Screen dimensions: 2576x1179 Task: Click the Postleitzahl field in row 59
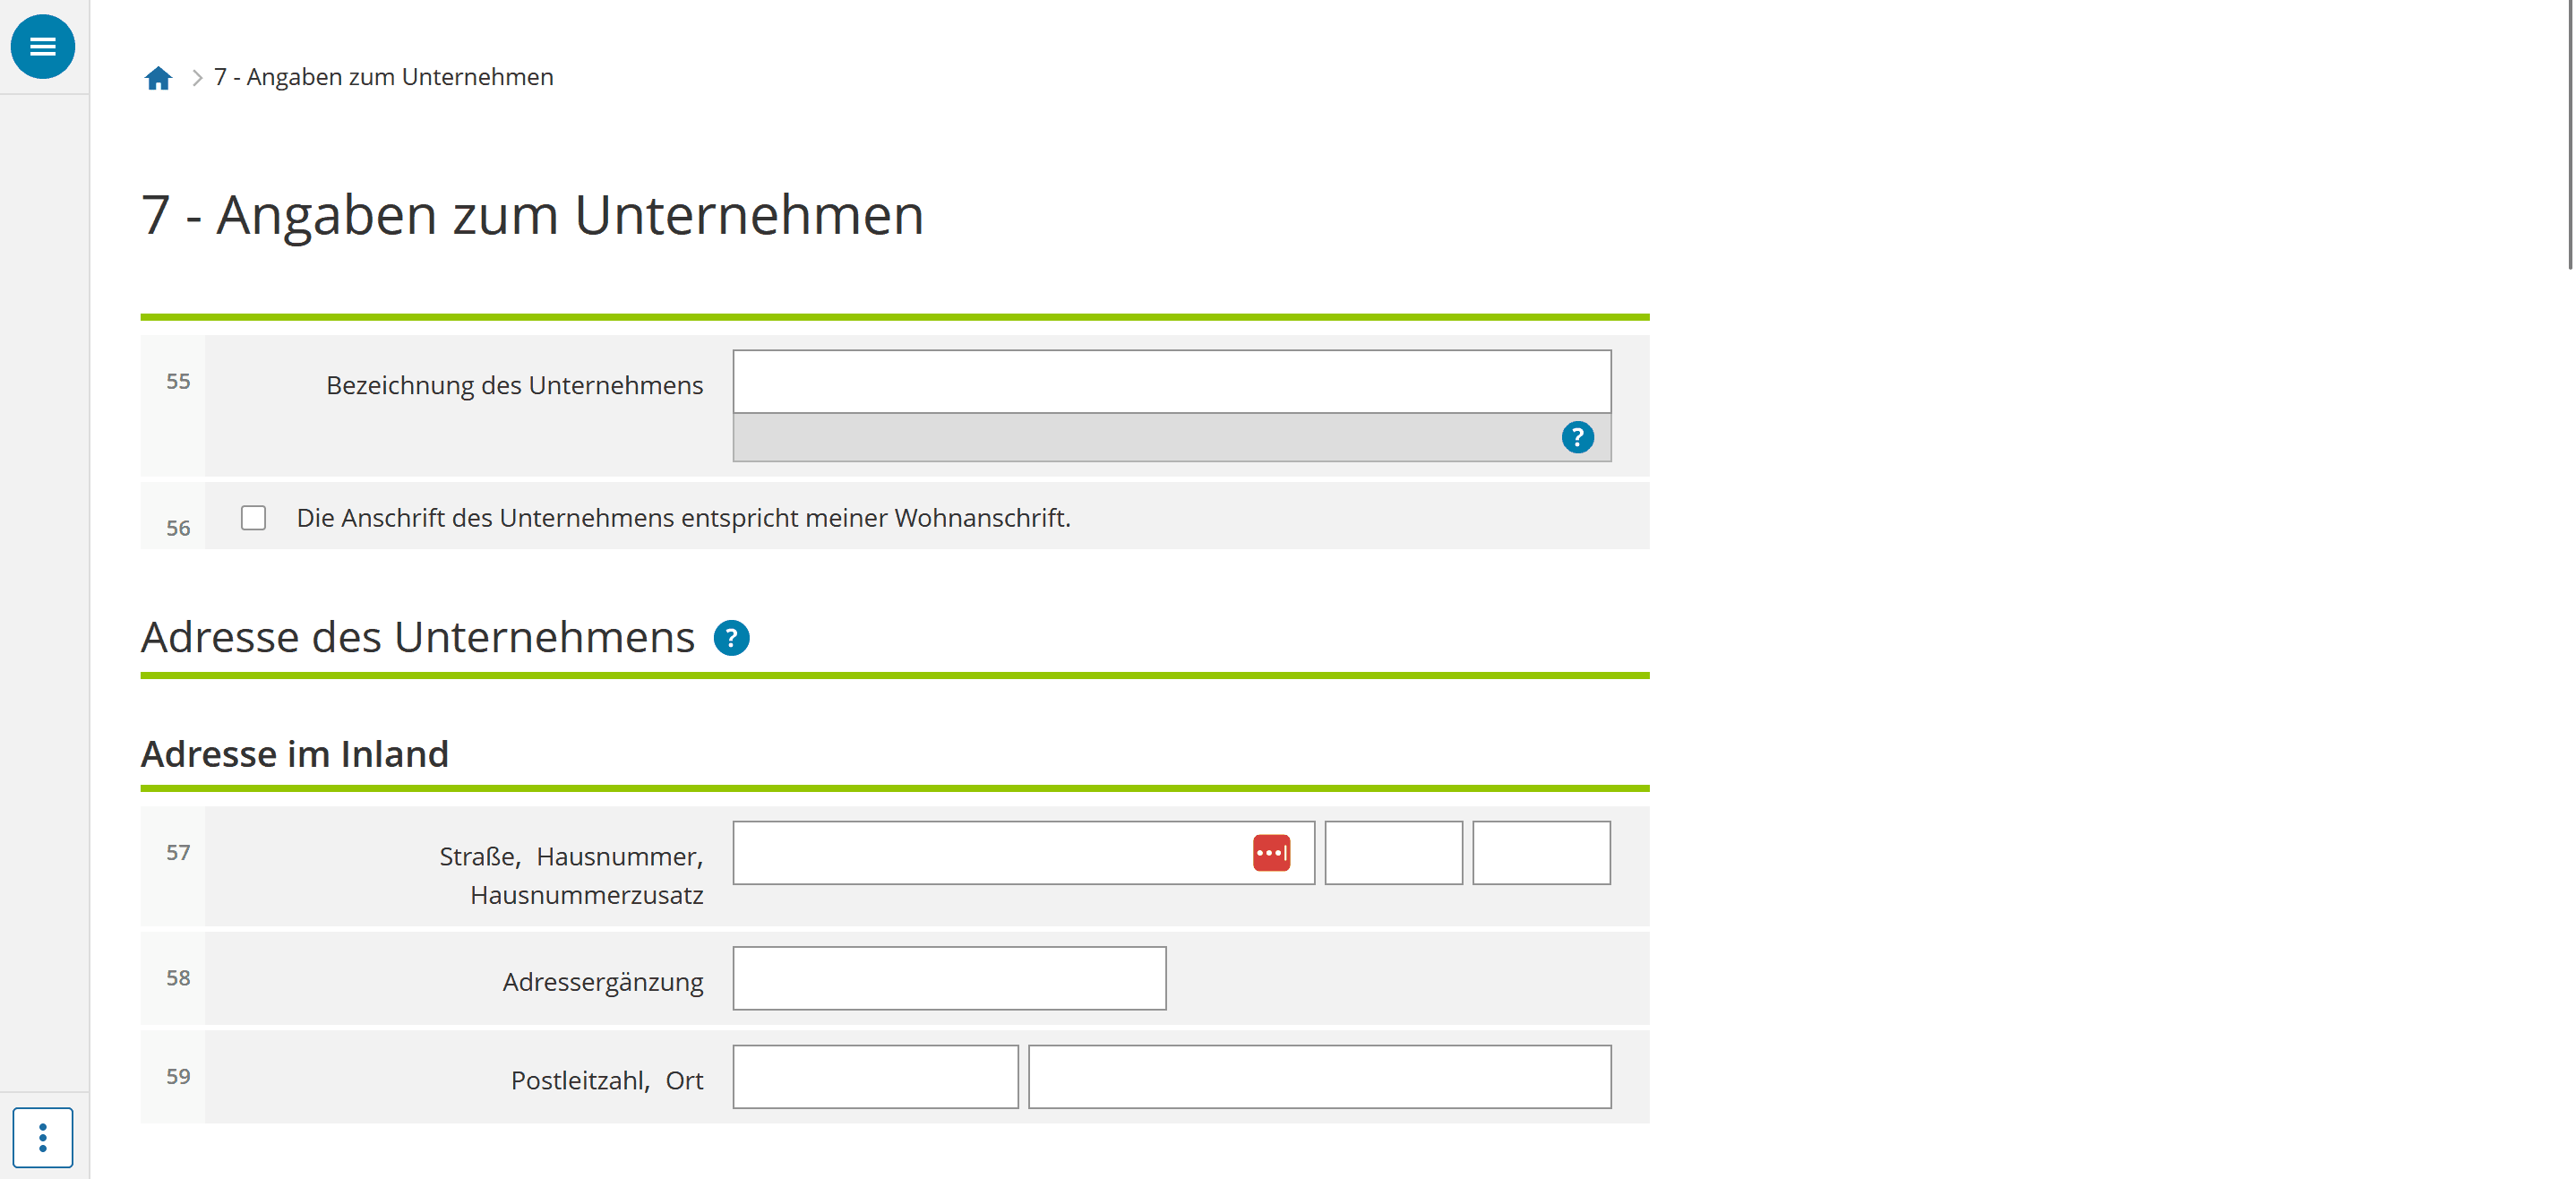tap(874, 1076)
